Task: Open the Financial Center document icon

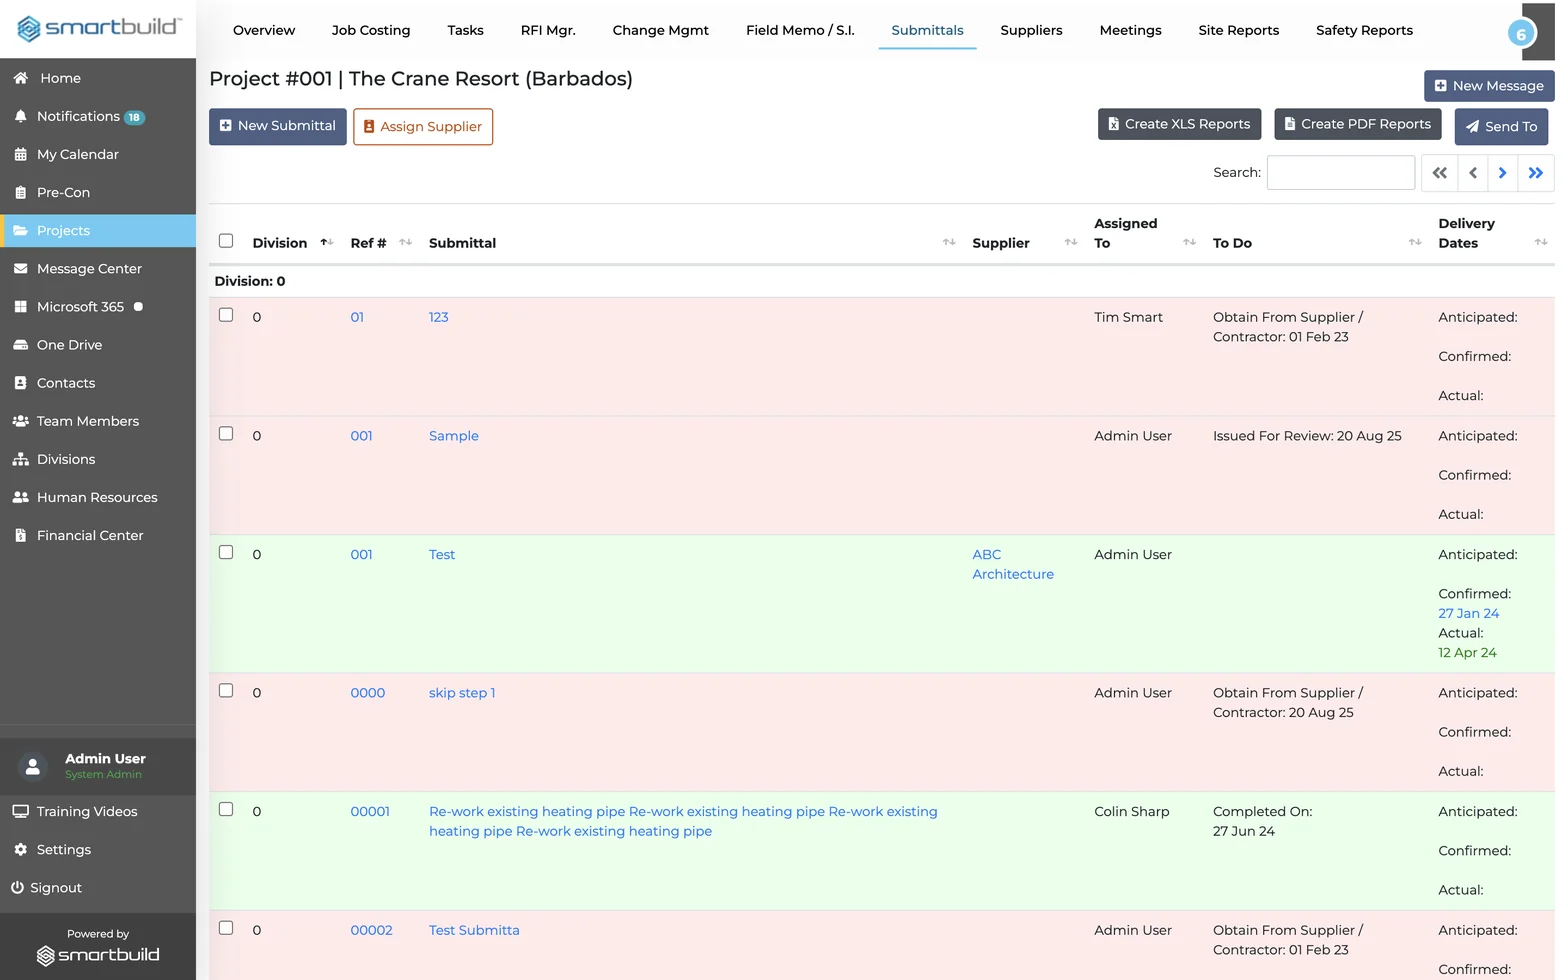Action: (20, 535)
